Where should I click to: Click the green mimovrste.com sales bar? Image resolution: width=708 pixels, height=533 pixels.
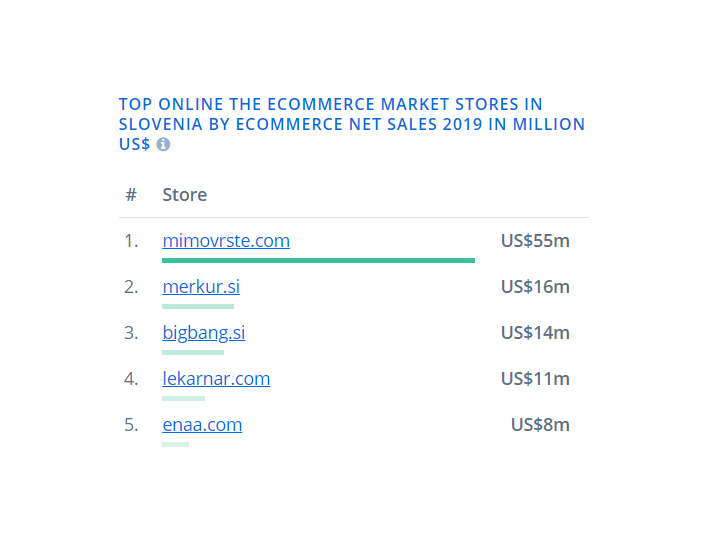click(318, 261)
